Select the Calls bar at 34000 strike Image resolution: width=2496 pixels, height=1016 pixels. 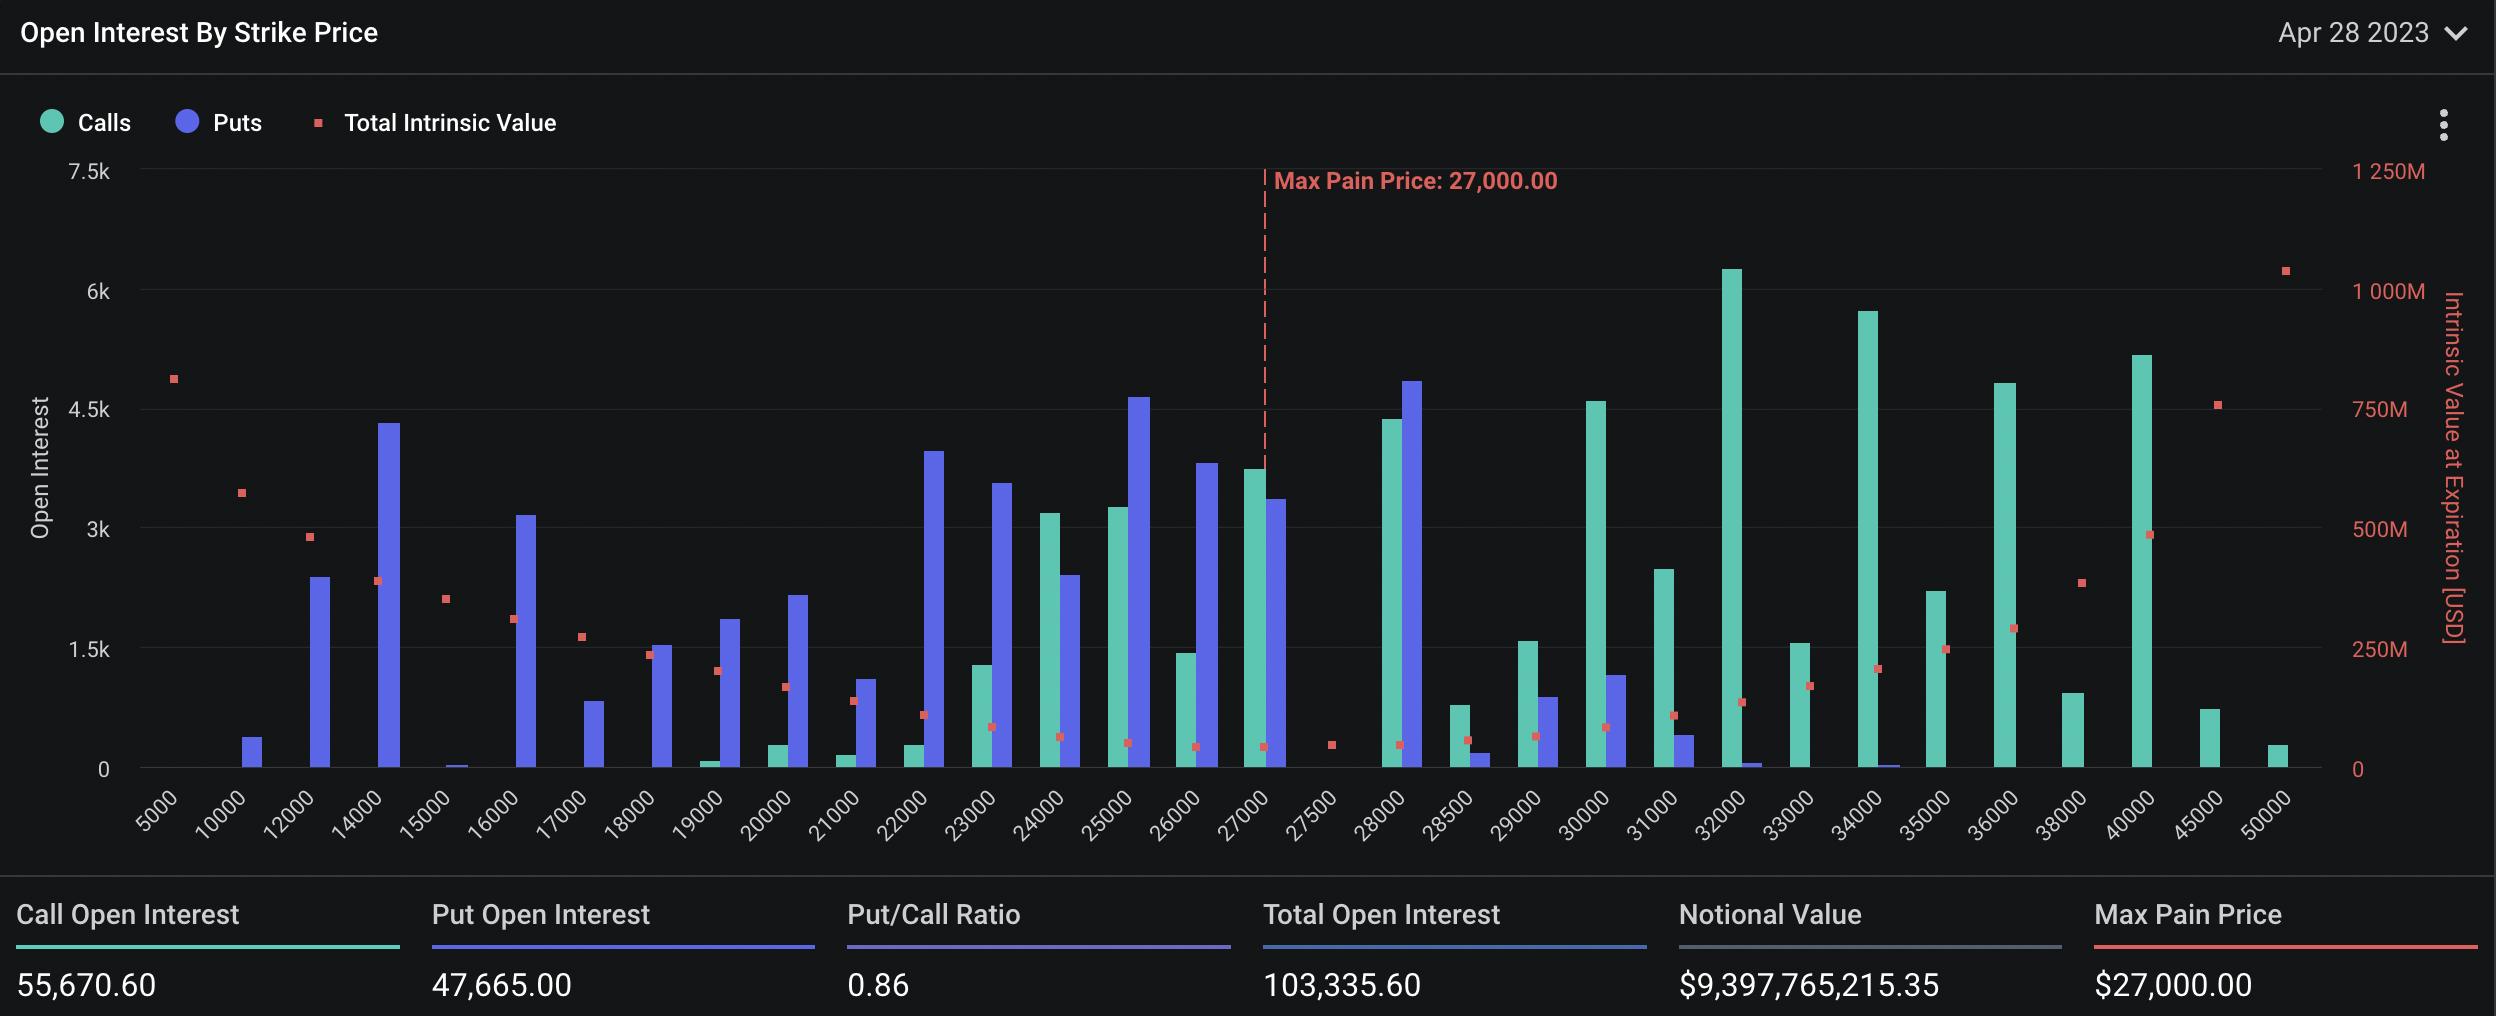click(1867, 540)
